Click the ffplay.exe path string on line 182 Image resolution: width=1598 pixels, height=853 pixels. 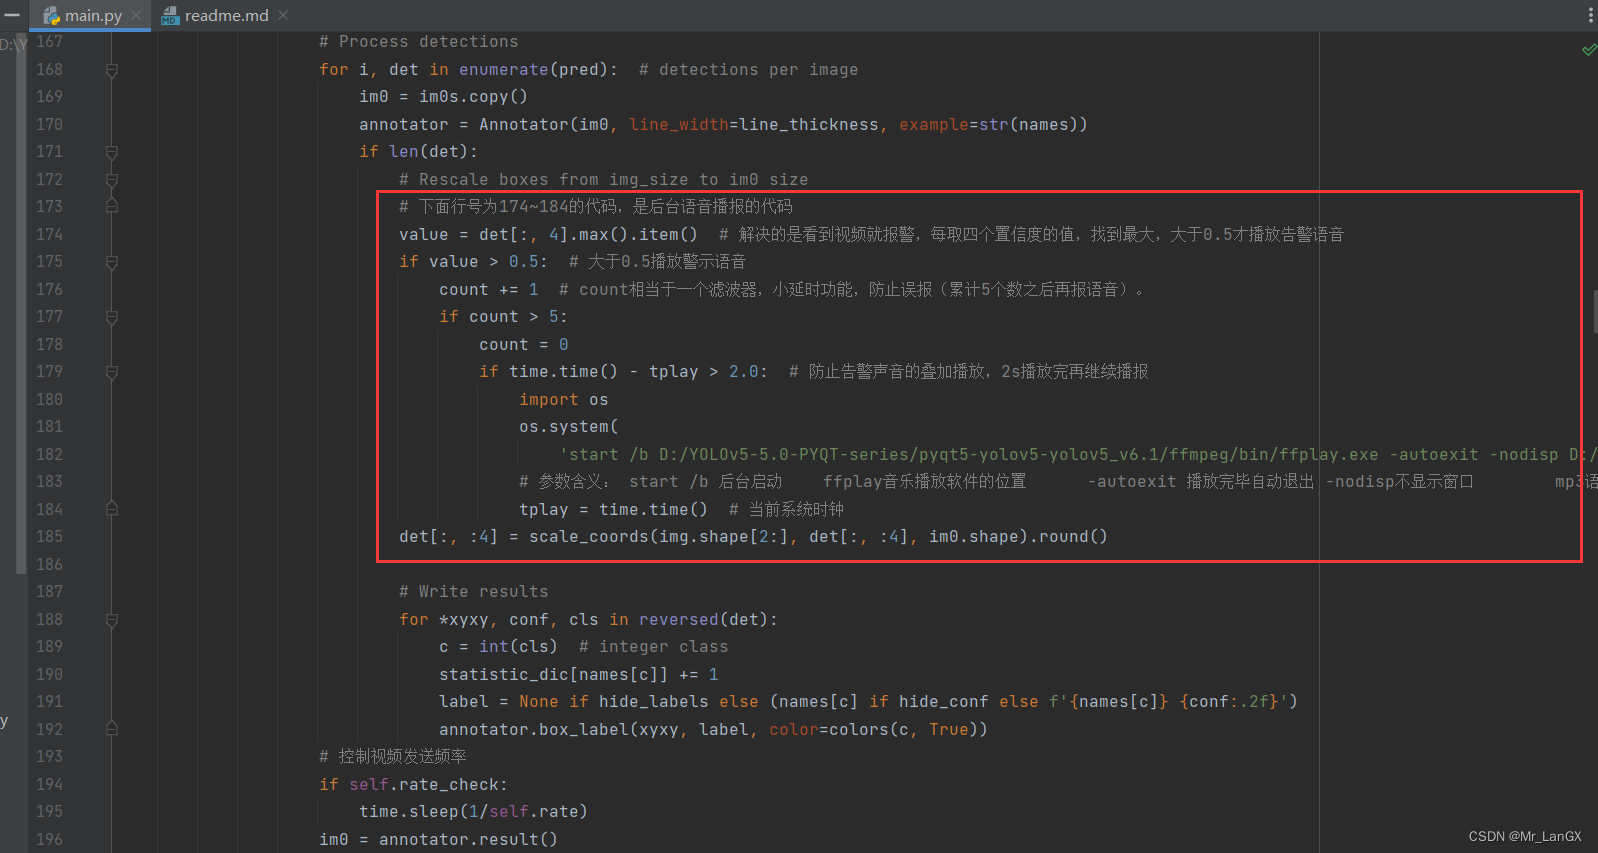[1079, 455]
